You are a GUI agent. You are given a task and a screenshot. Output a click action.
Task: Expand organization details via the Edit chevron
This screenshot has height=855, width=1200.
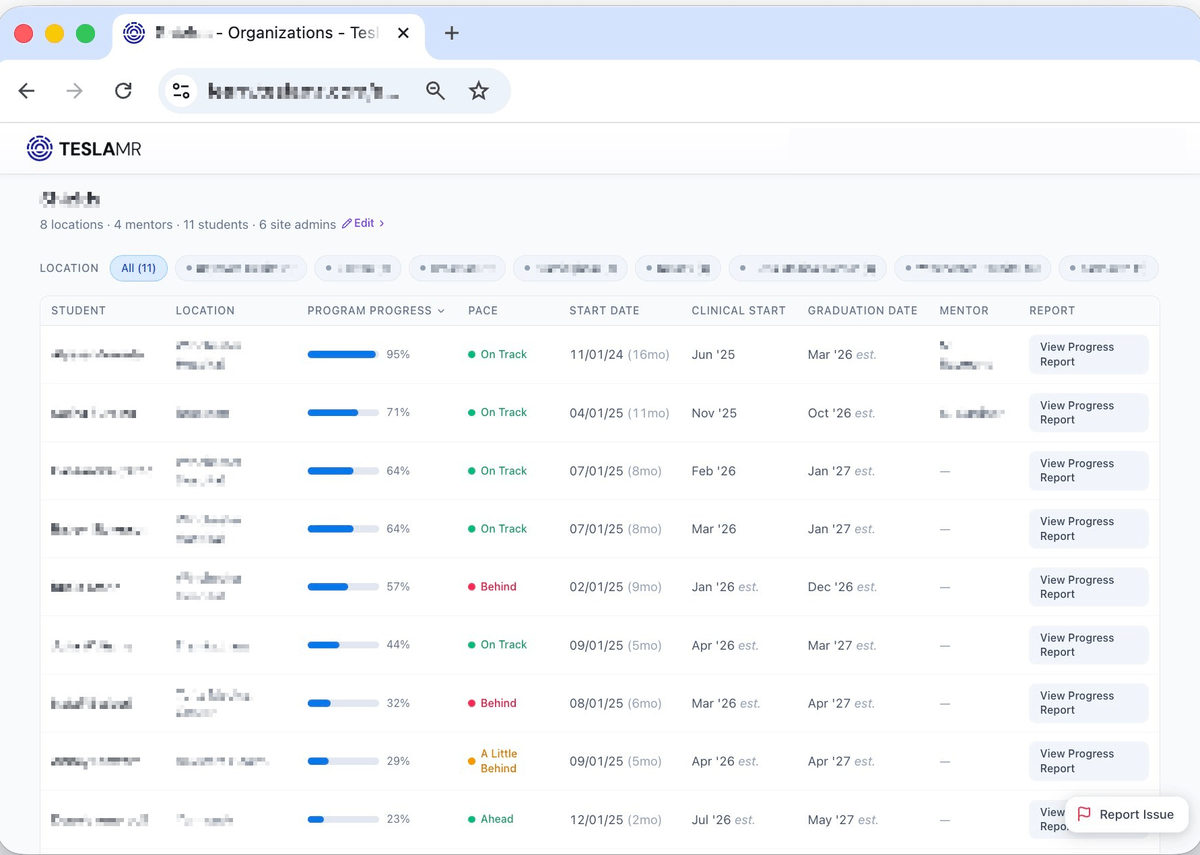point(380,223)
